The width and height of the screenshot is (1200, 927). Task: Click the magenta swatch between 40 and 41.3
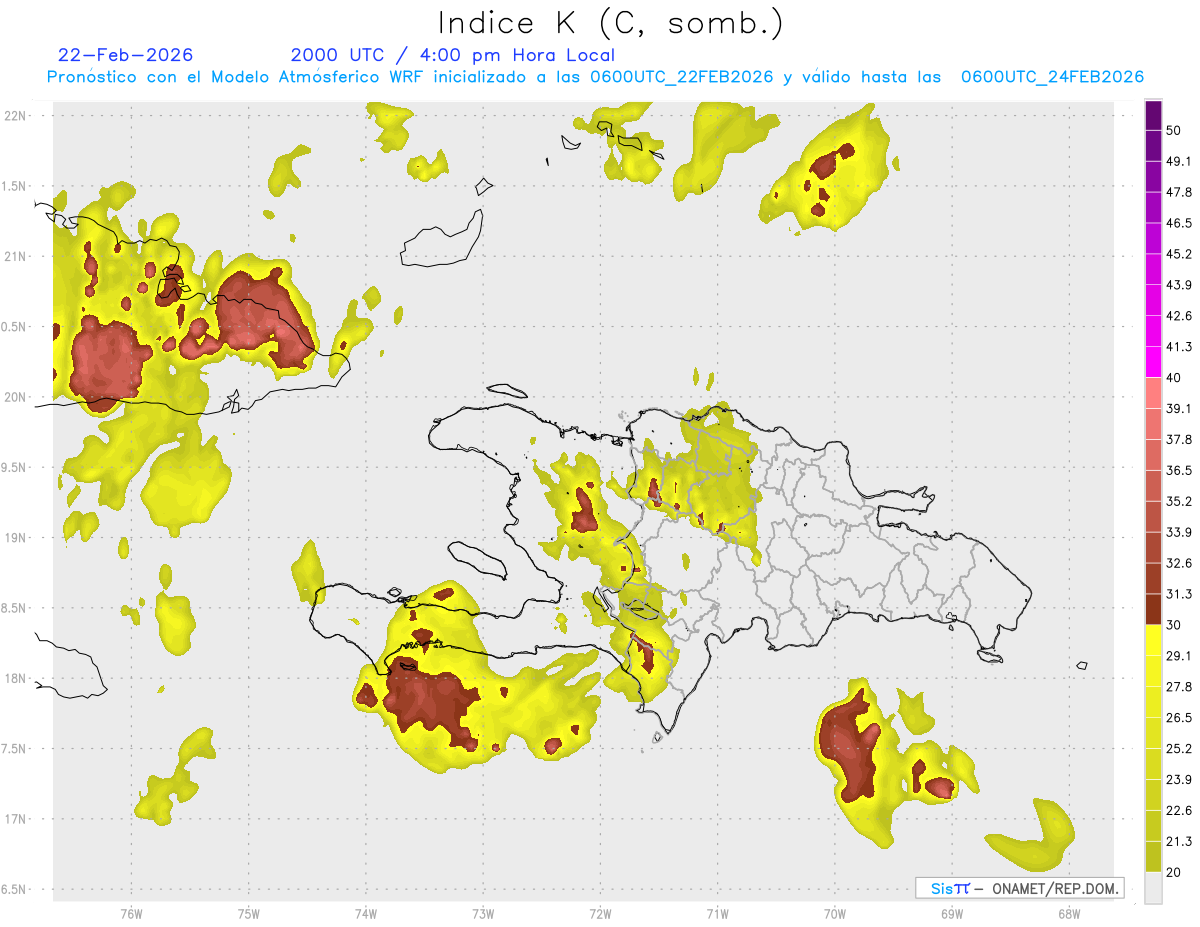point(1153,362)
